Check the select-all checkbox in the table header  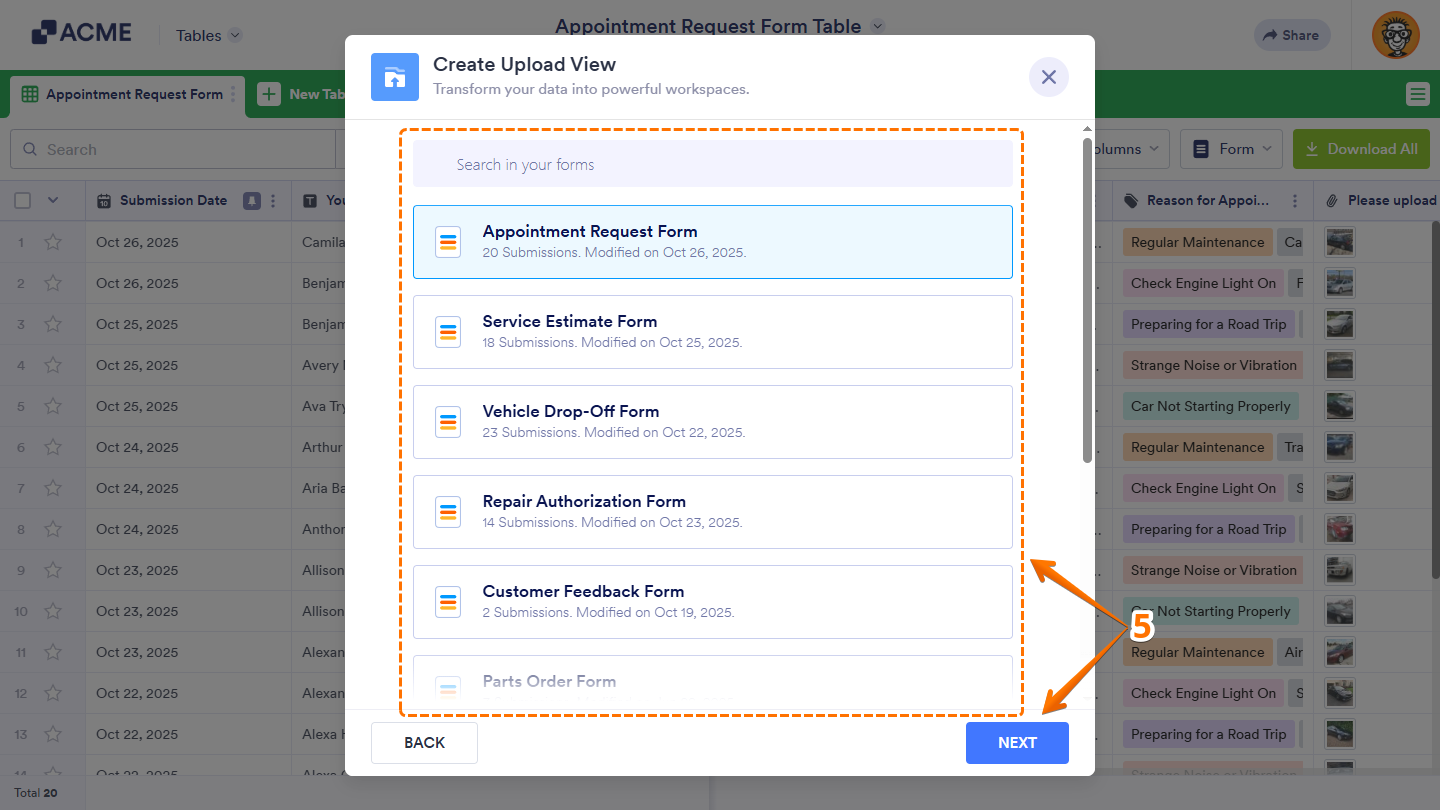[x=22, y=200]
